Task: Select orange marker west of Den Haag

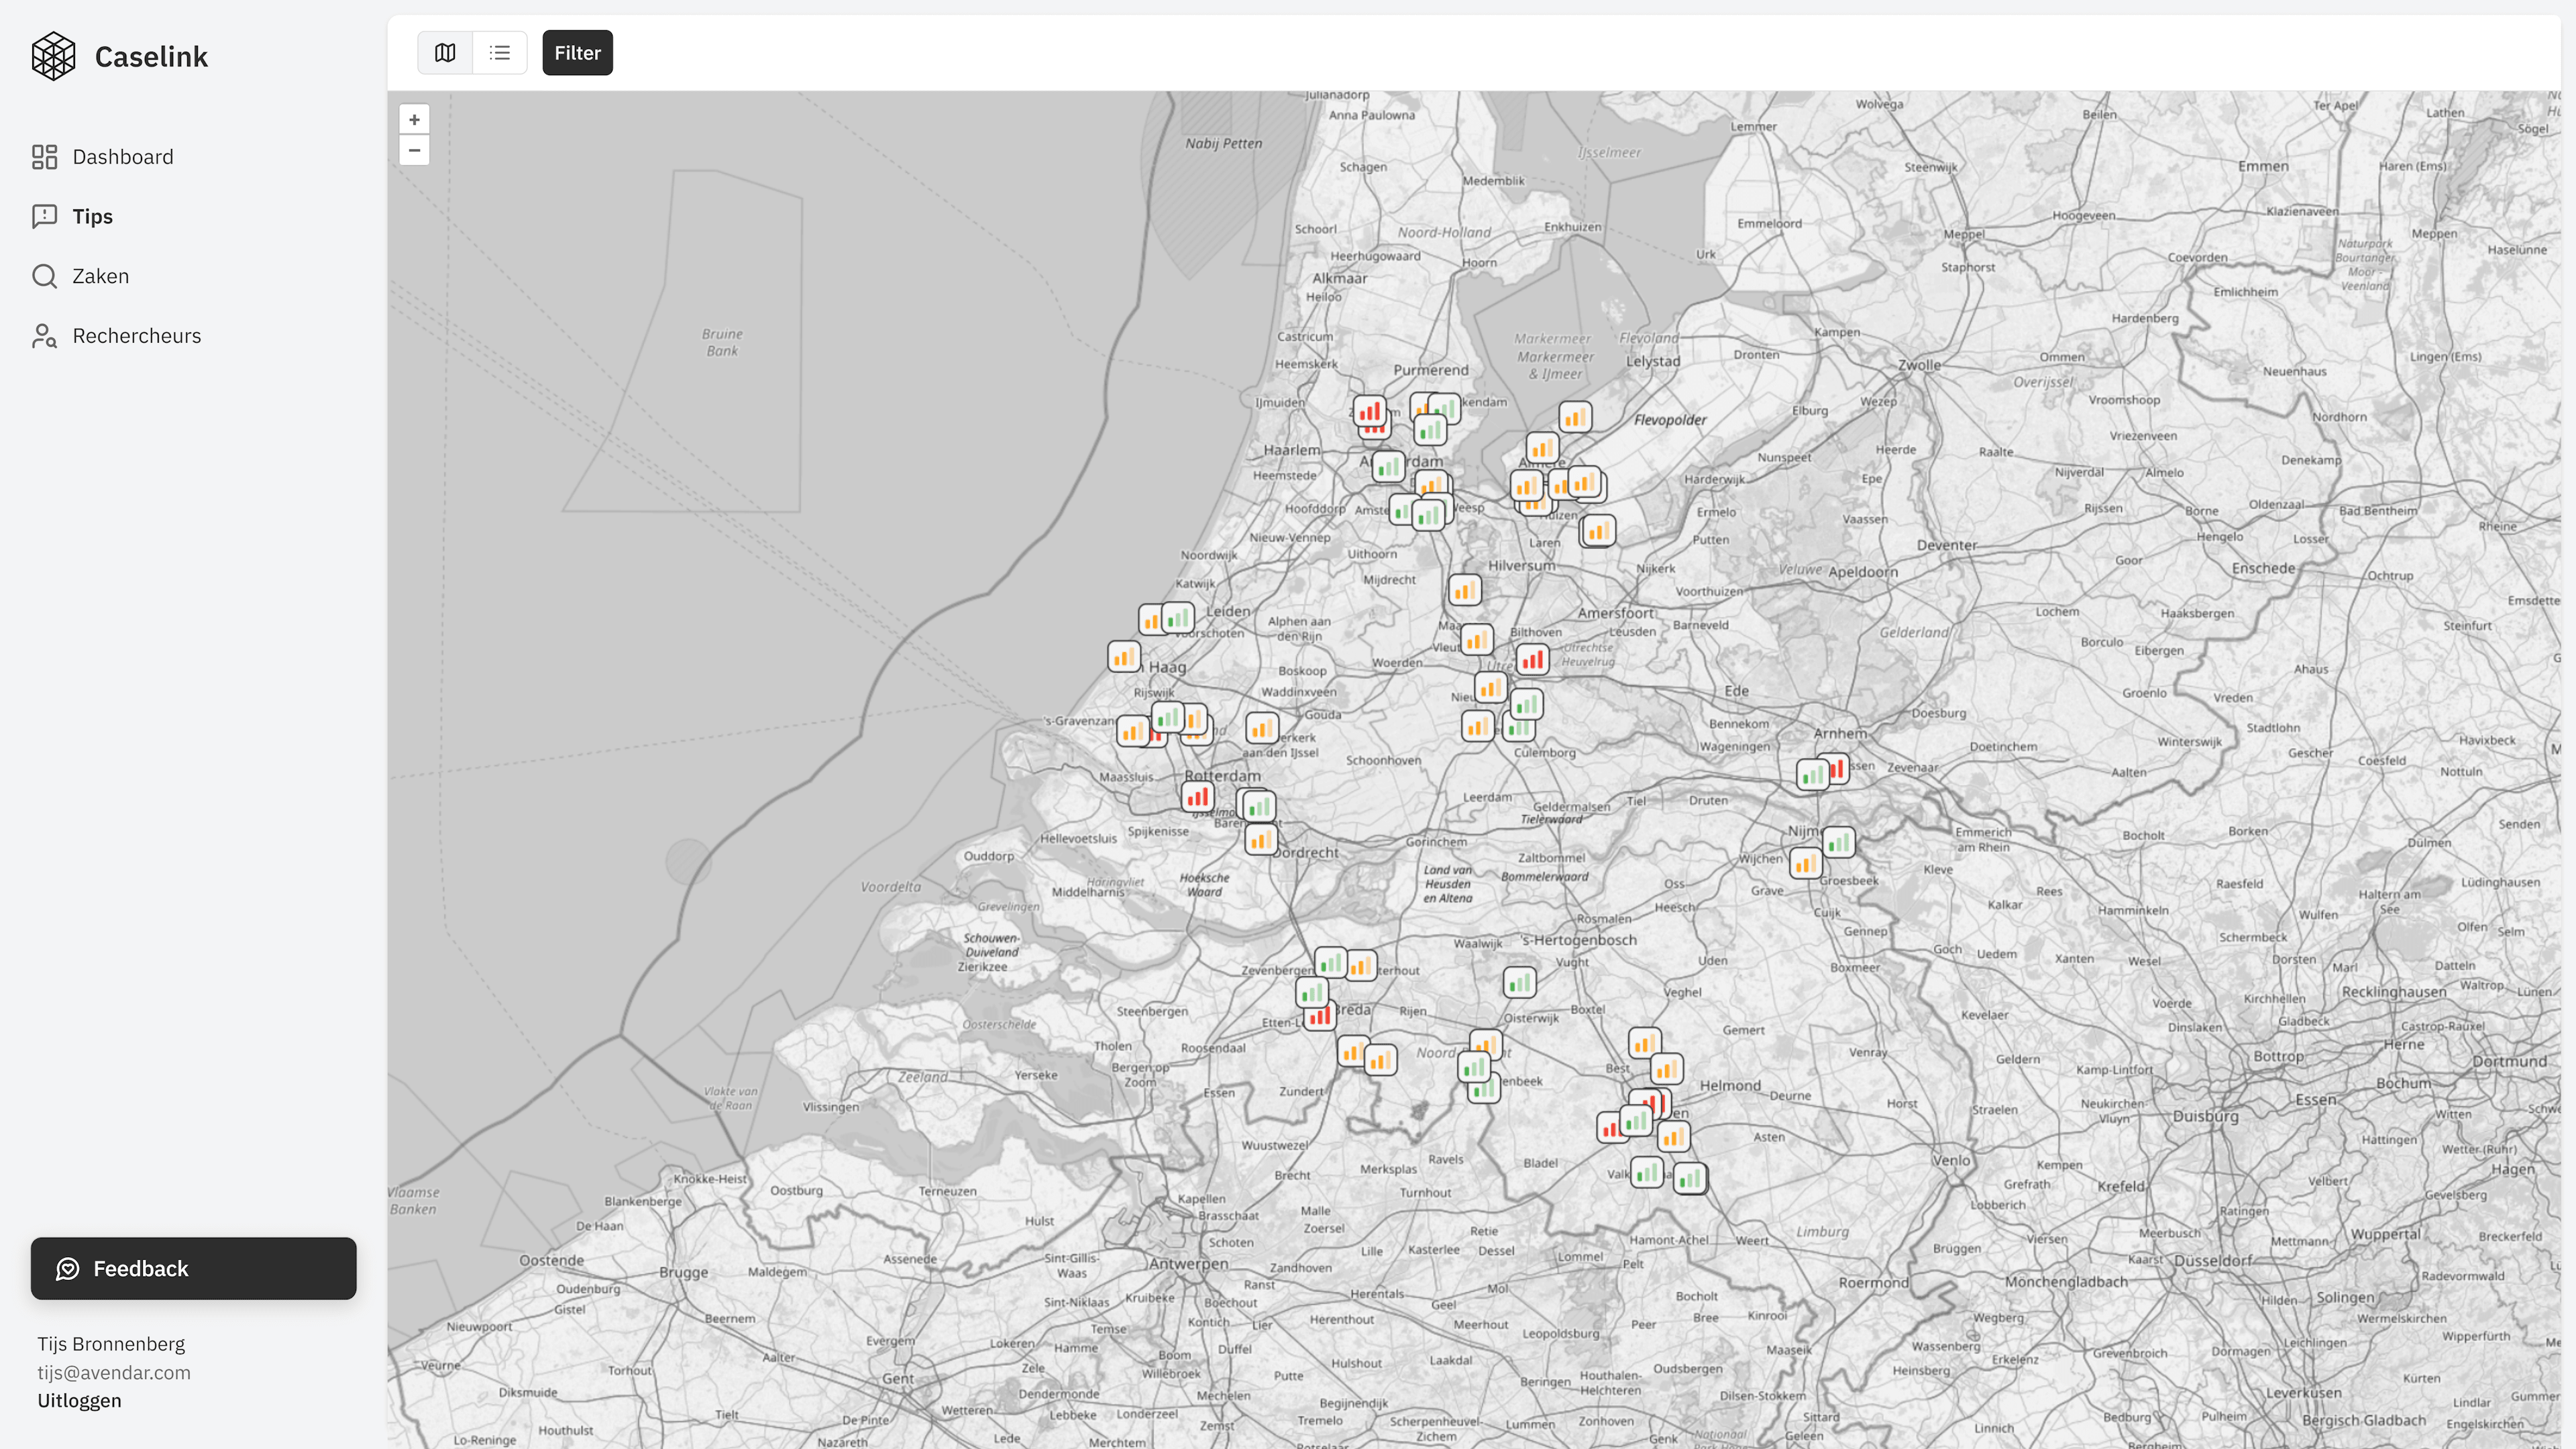Action: coord(1123,657)
